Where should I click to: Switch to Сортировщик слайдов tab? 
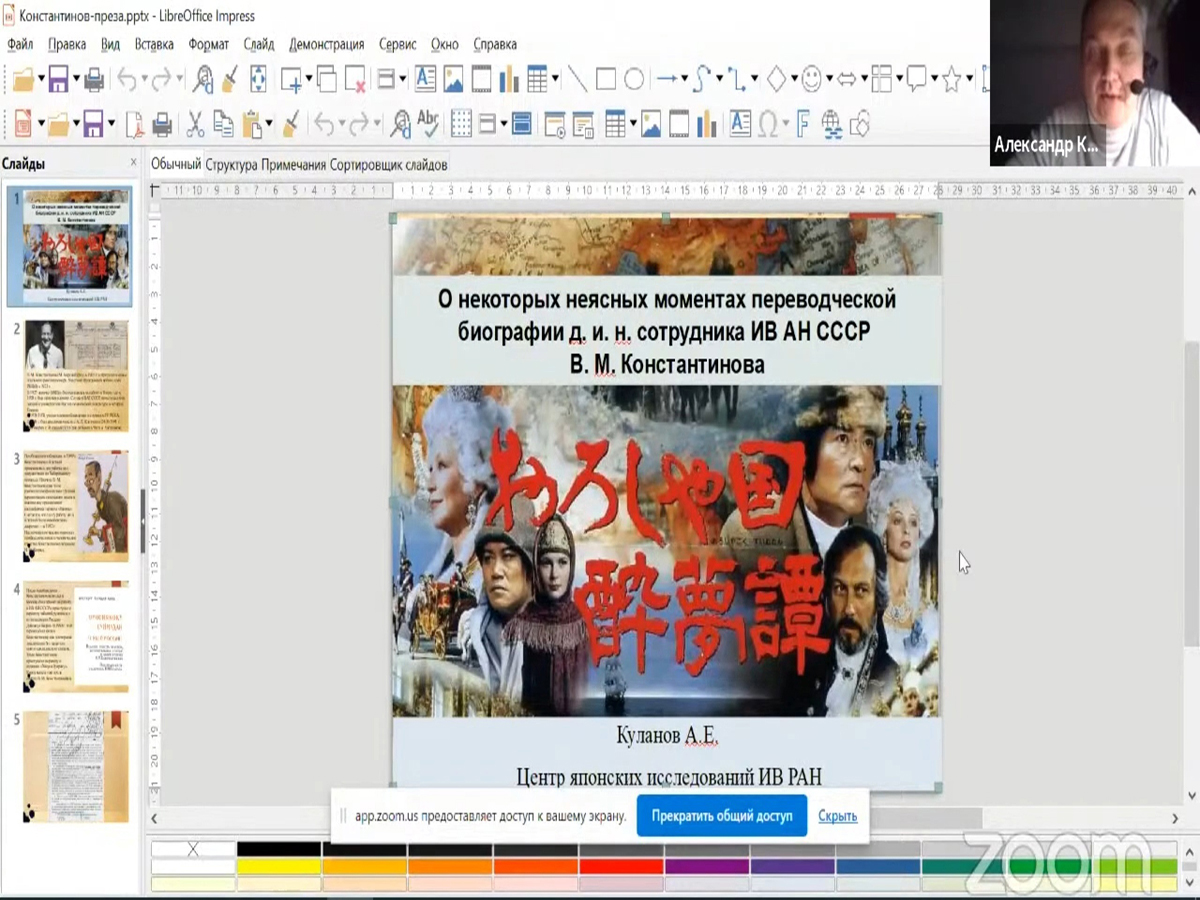coord(388,164)
